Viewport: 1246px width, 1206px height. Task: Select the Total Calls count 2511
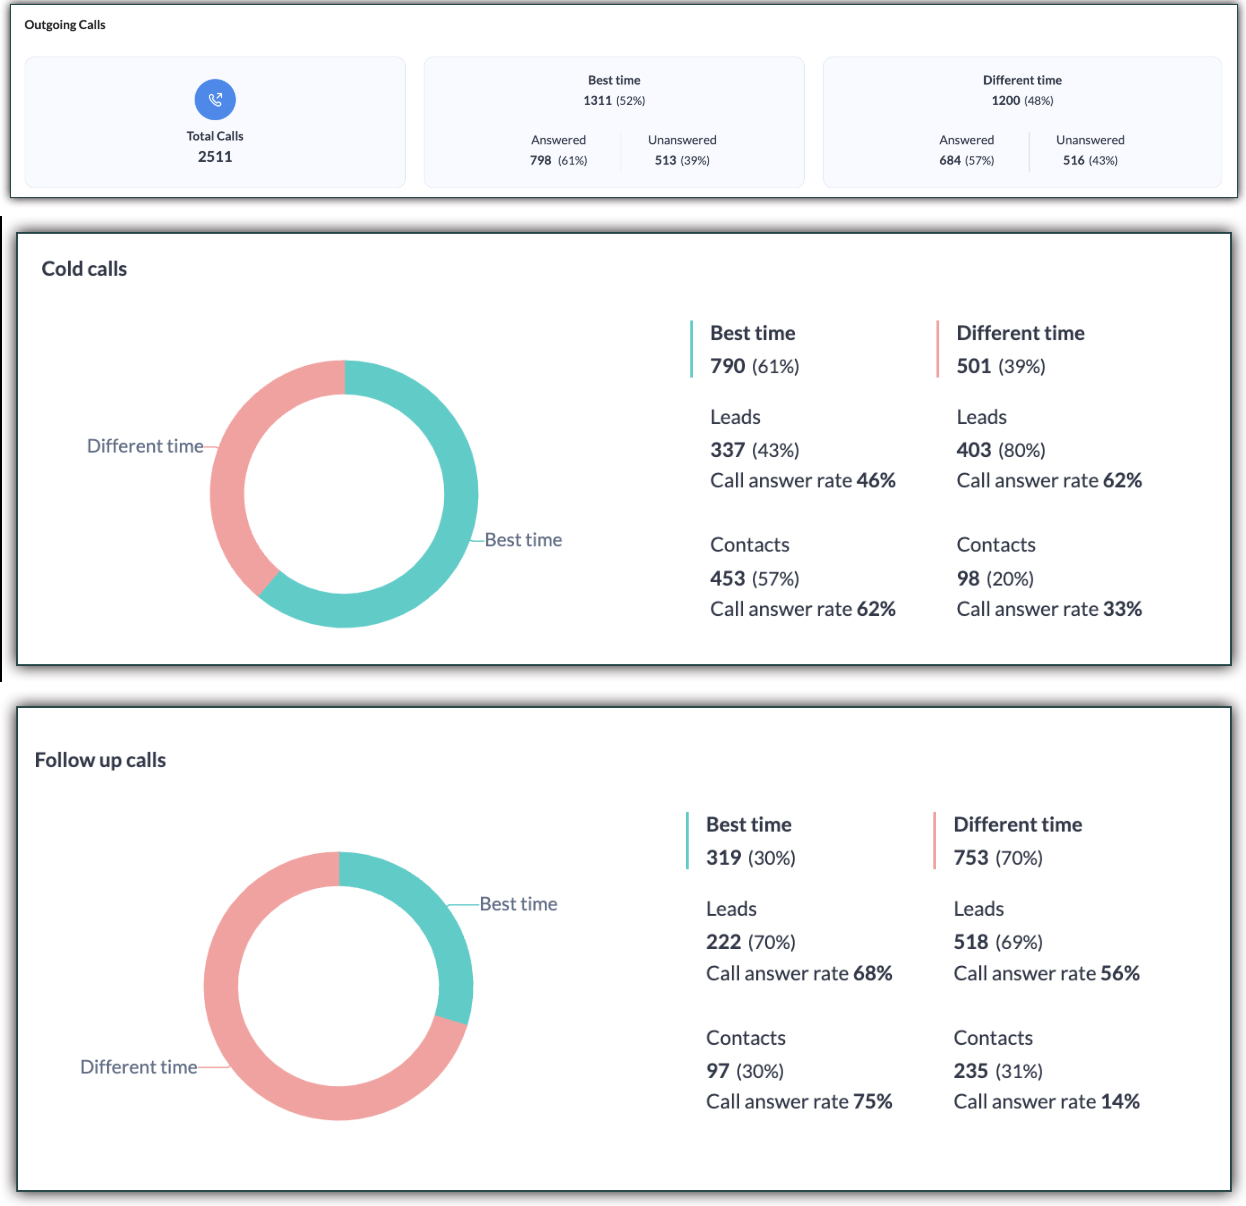(x=215, y=157)
